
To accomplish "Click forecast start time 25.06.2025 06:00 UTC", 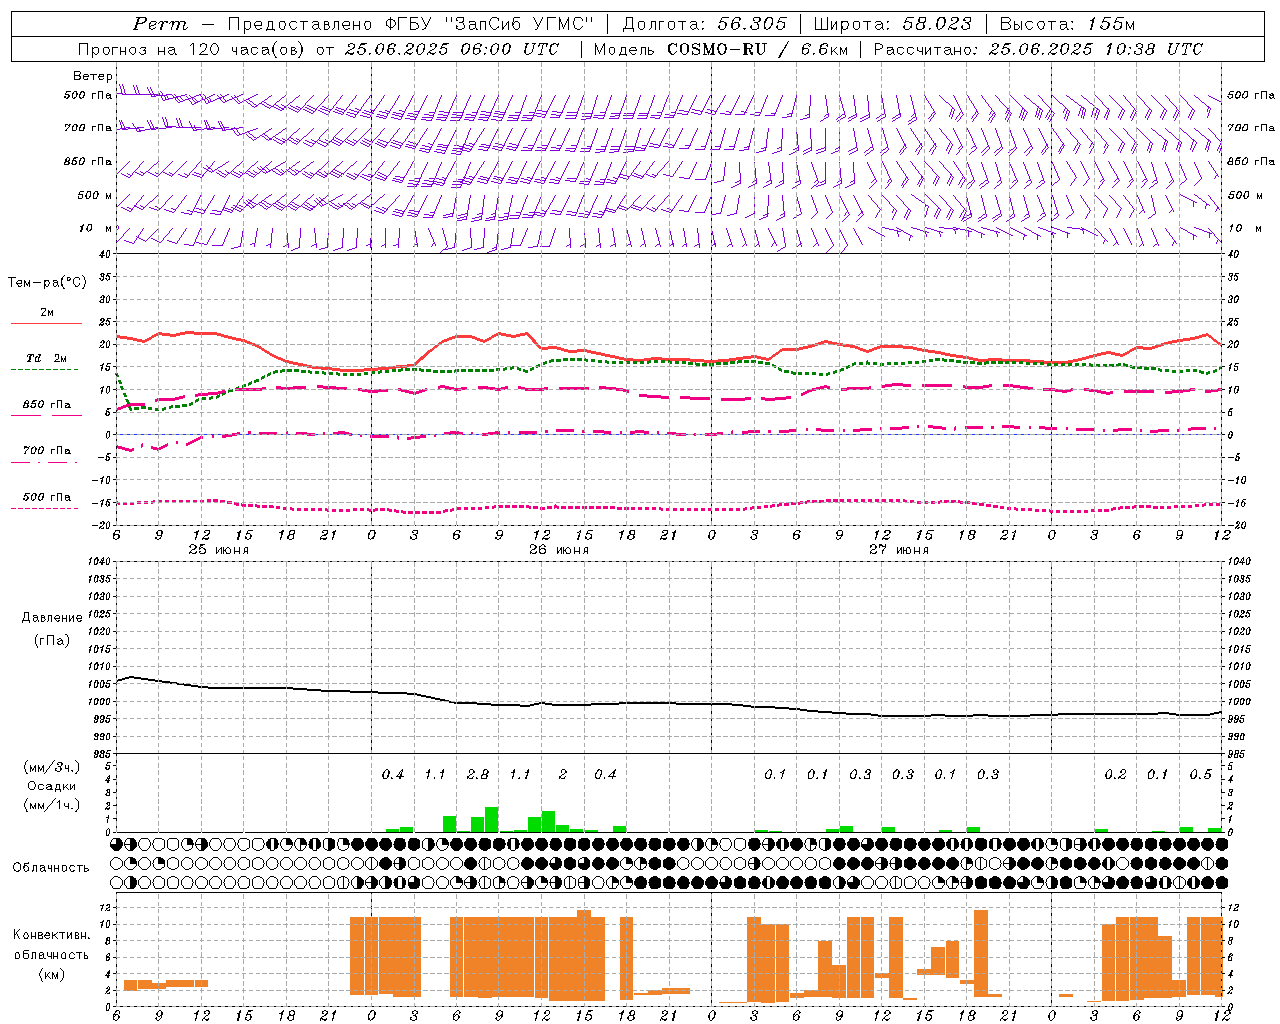I will 452,49.
